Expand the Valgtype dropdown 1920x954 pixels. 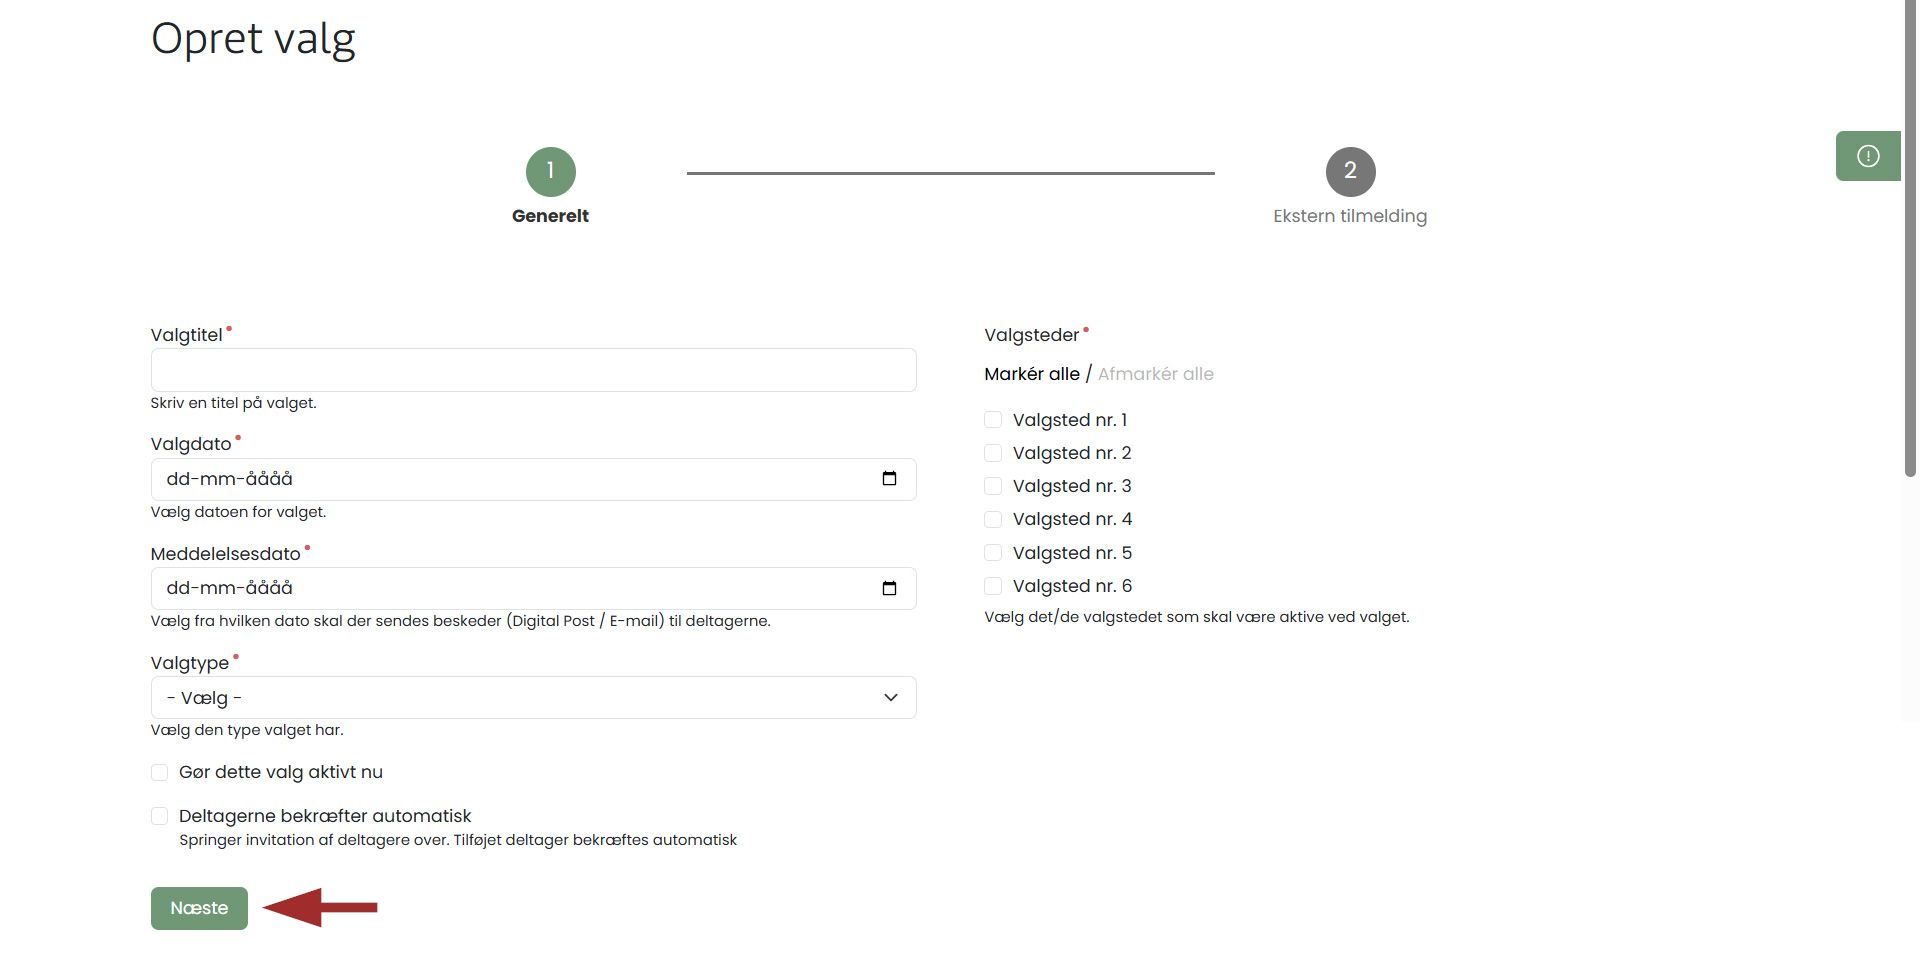532,698
